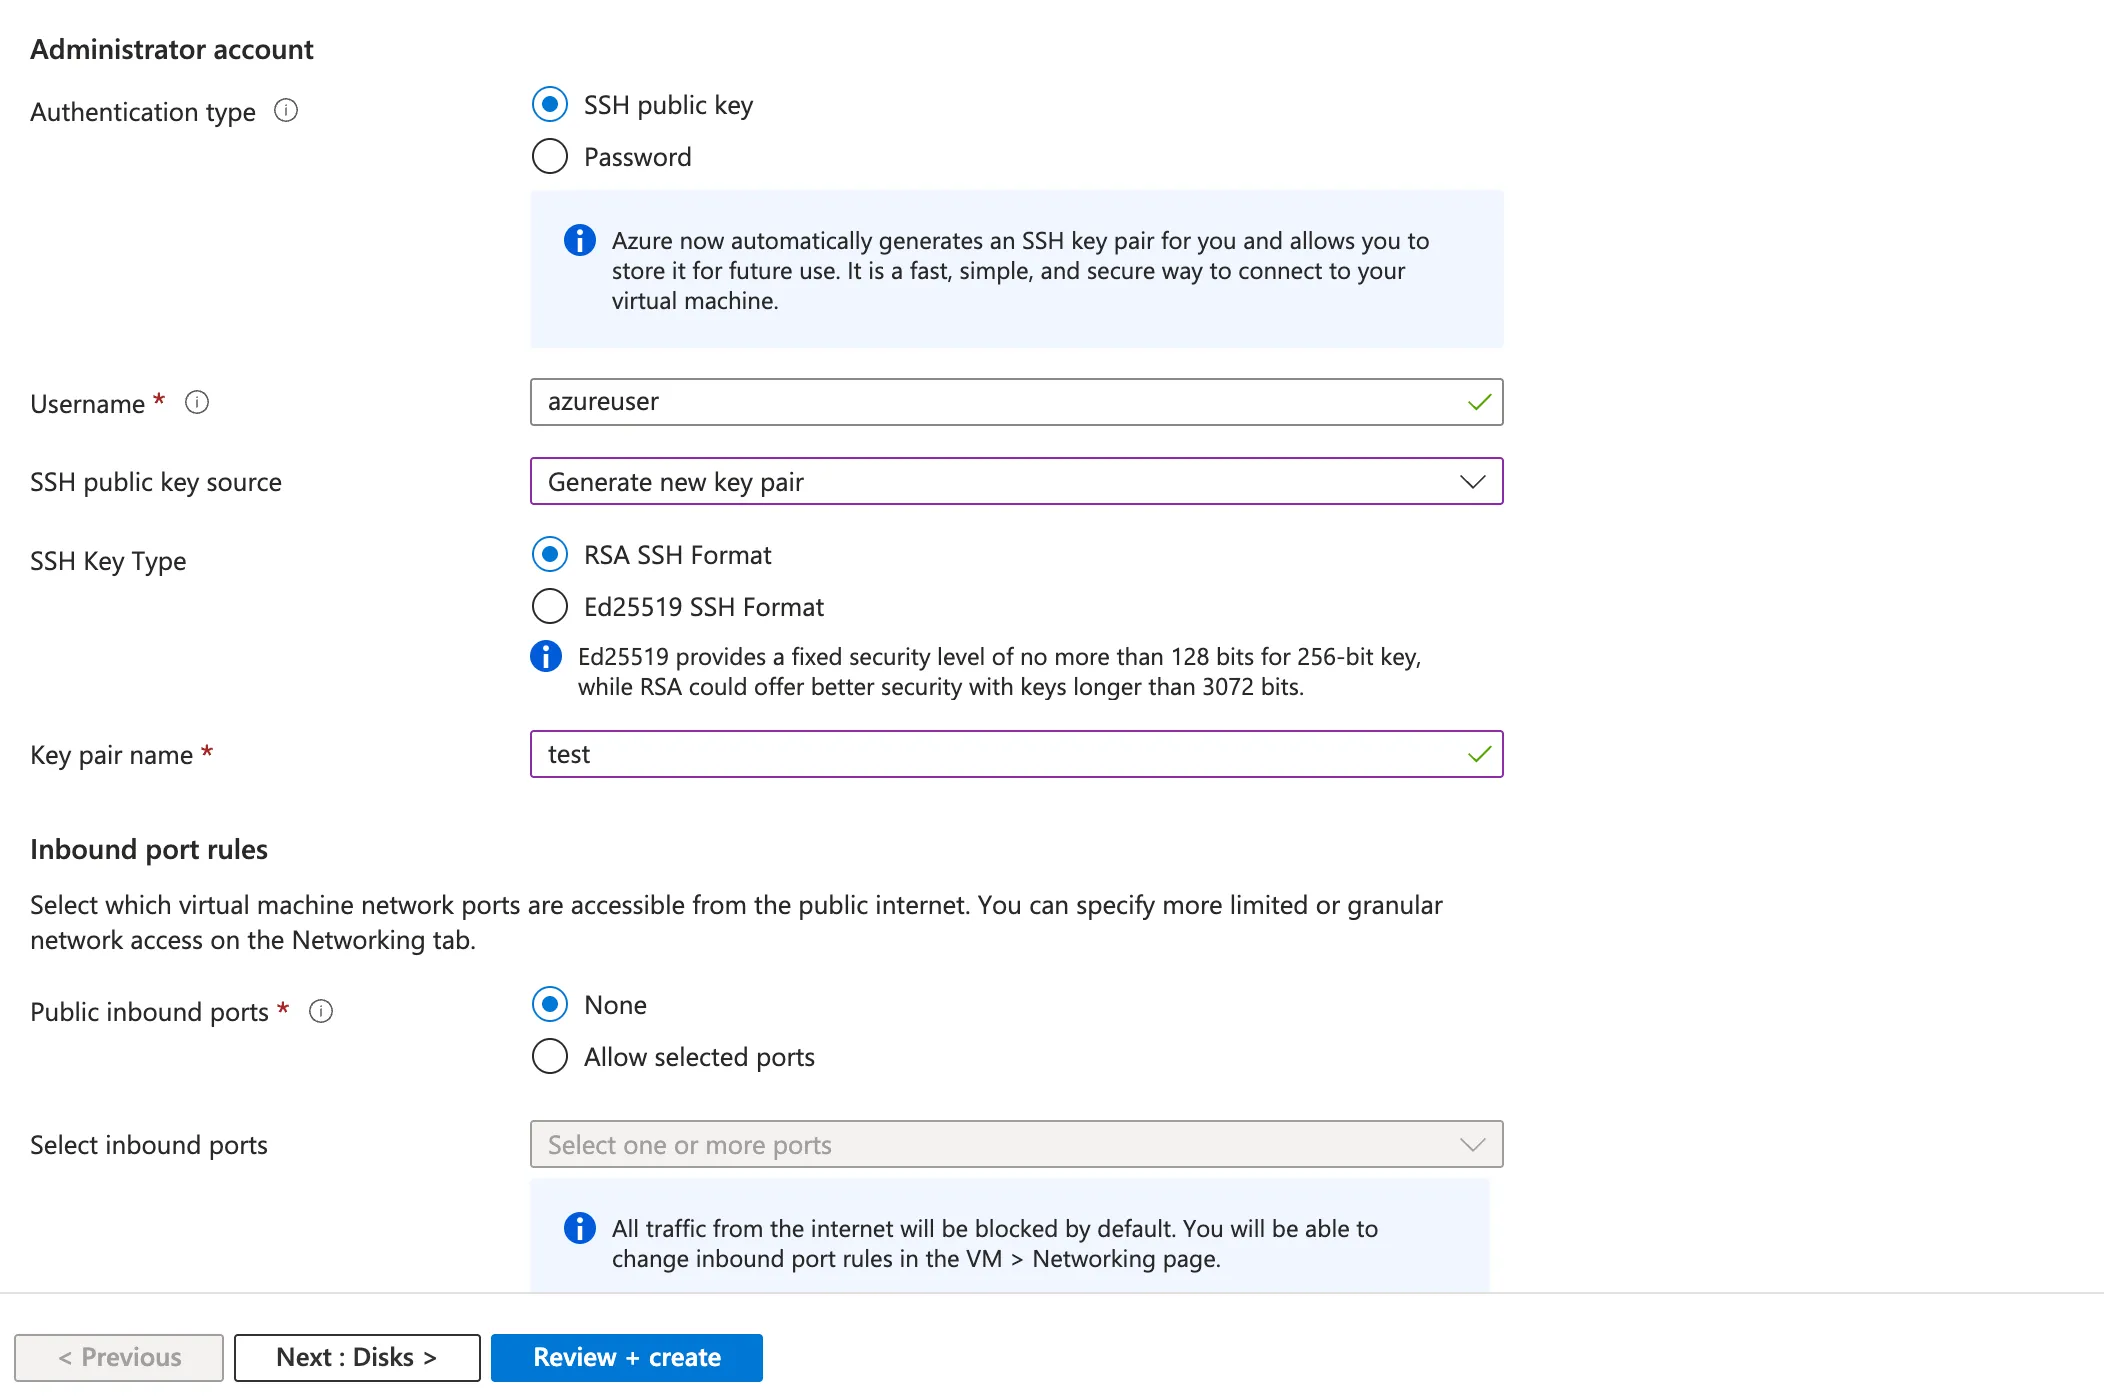Click the green checkmark in Username field

[1479, 402]
